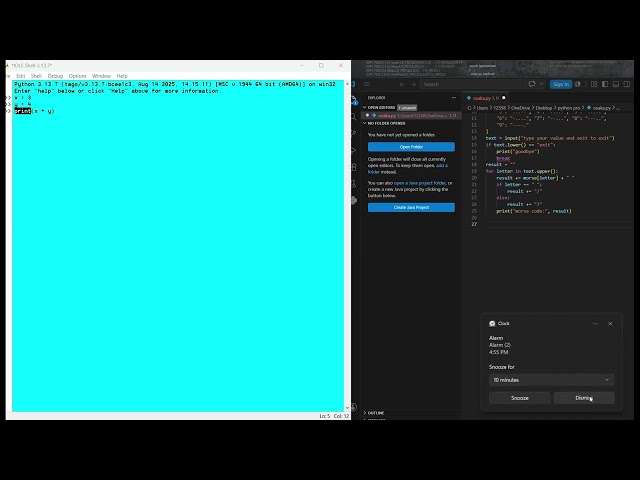
Task: Click the "1 unsaved" badge
Action: [x=407, y=108]
